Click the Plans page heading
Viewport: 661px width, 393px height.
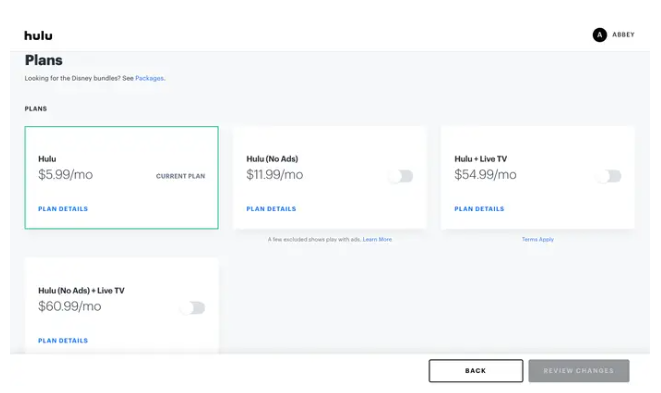click(43, 60)
